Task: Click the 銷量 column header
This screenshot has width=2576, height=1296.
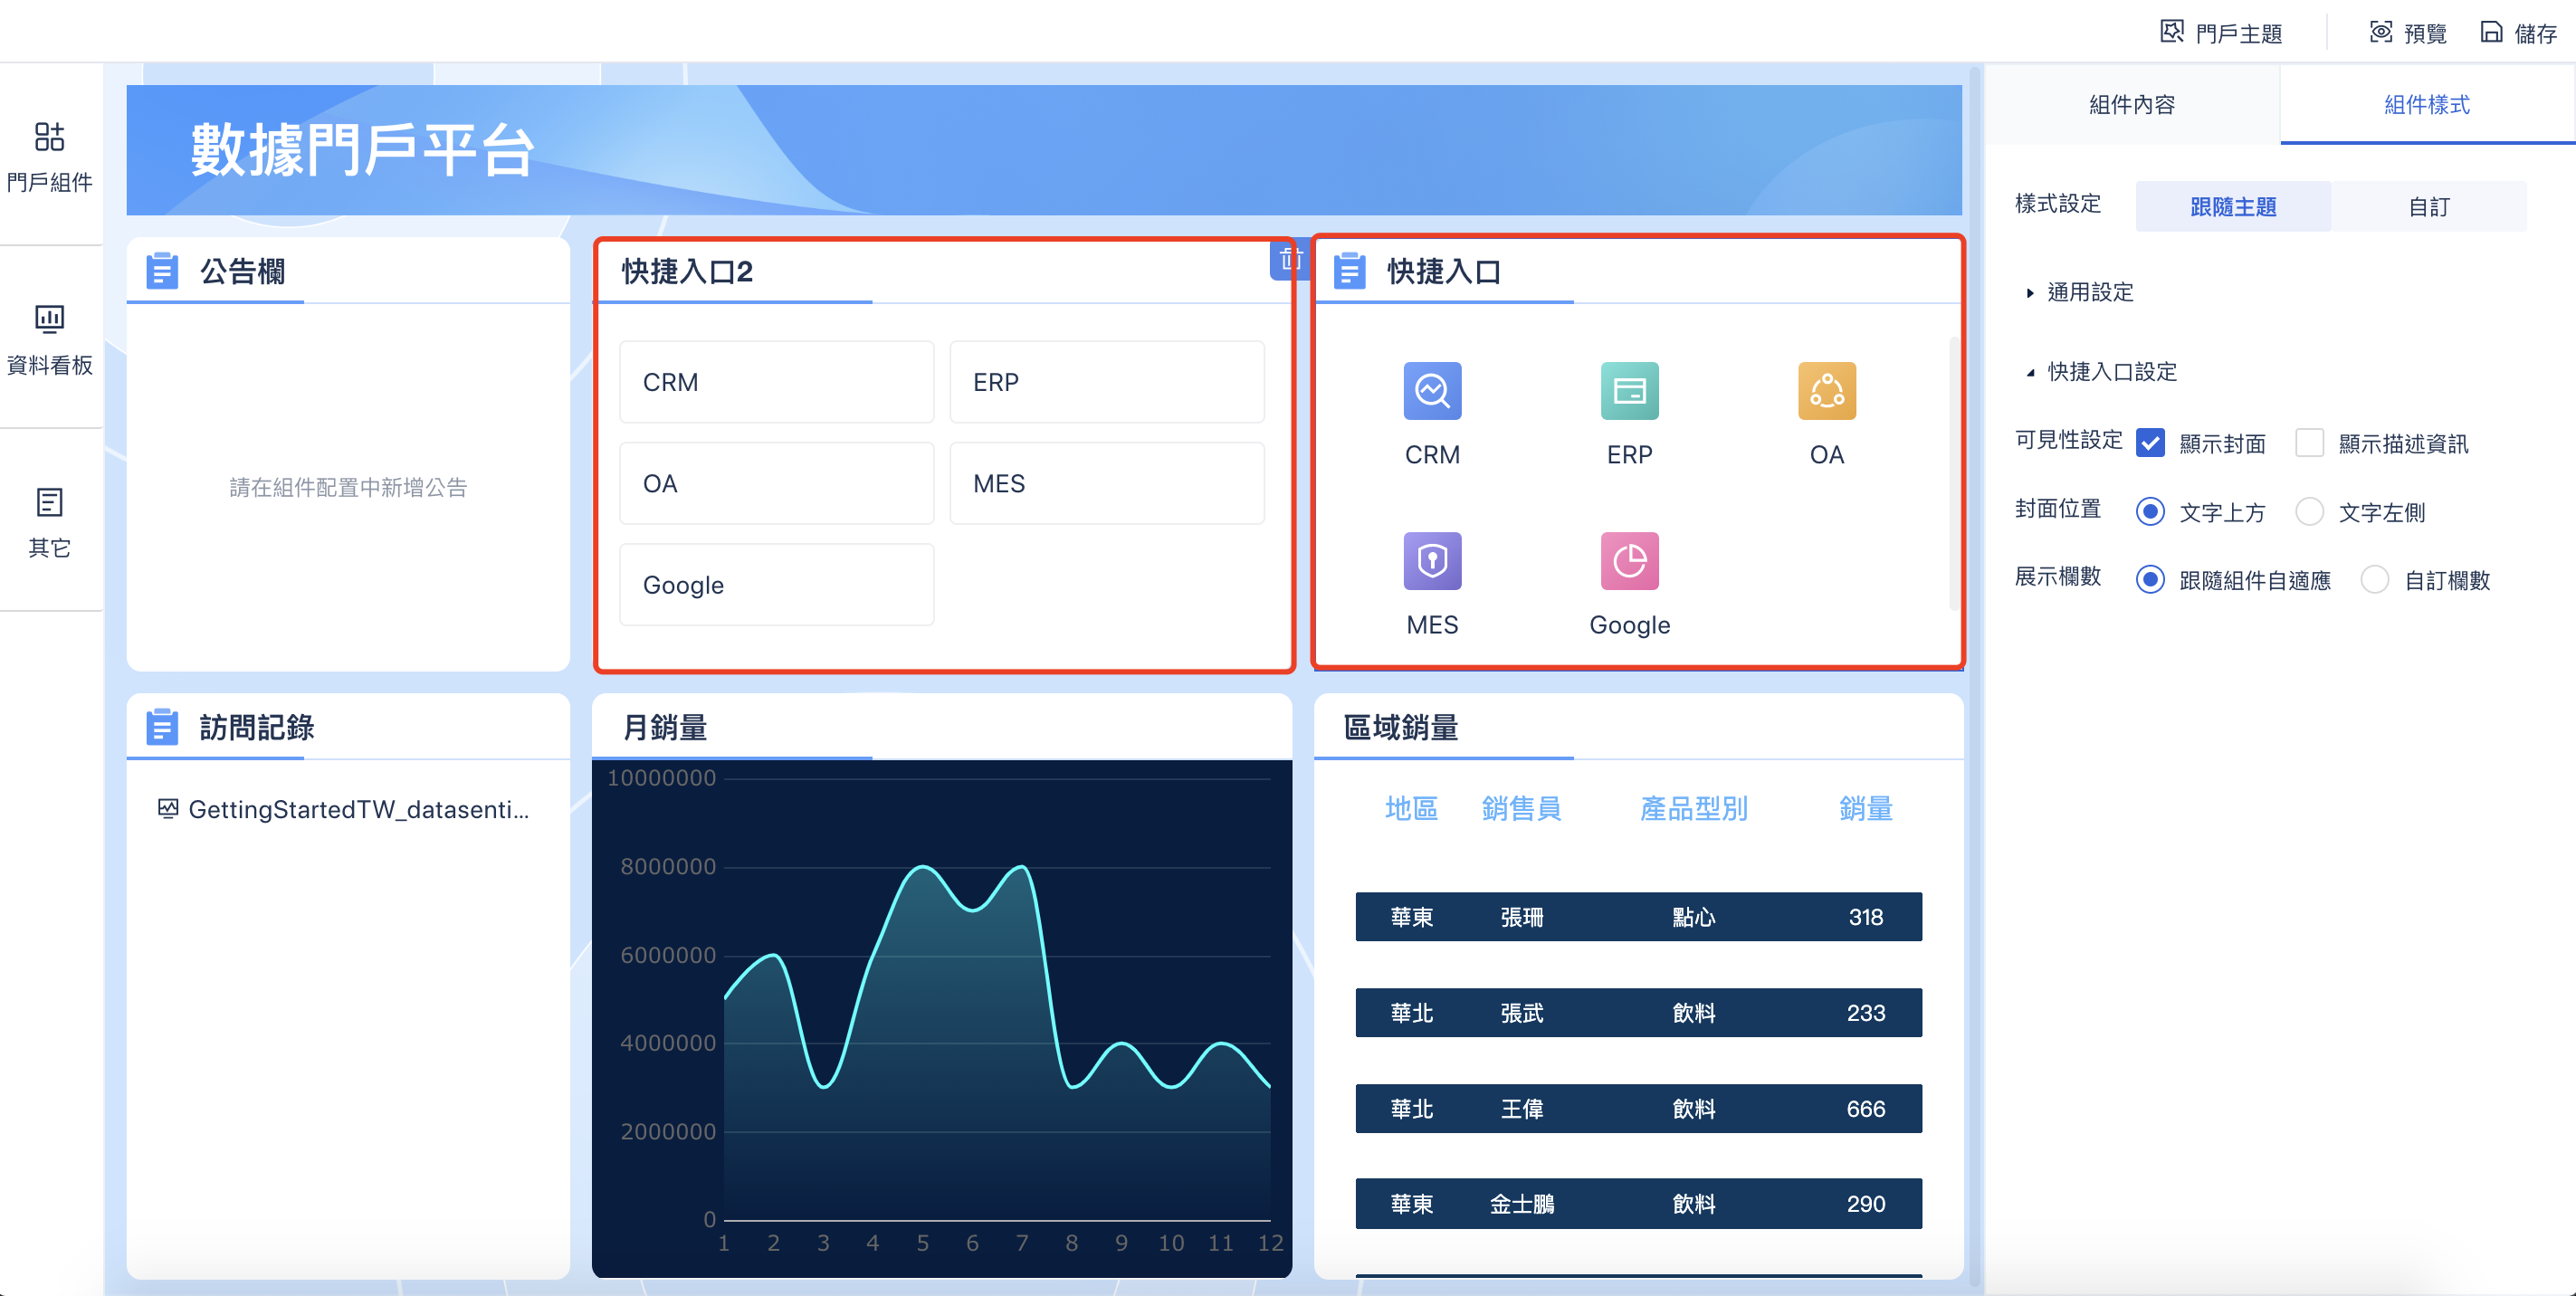Action: 1865,808
